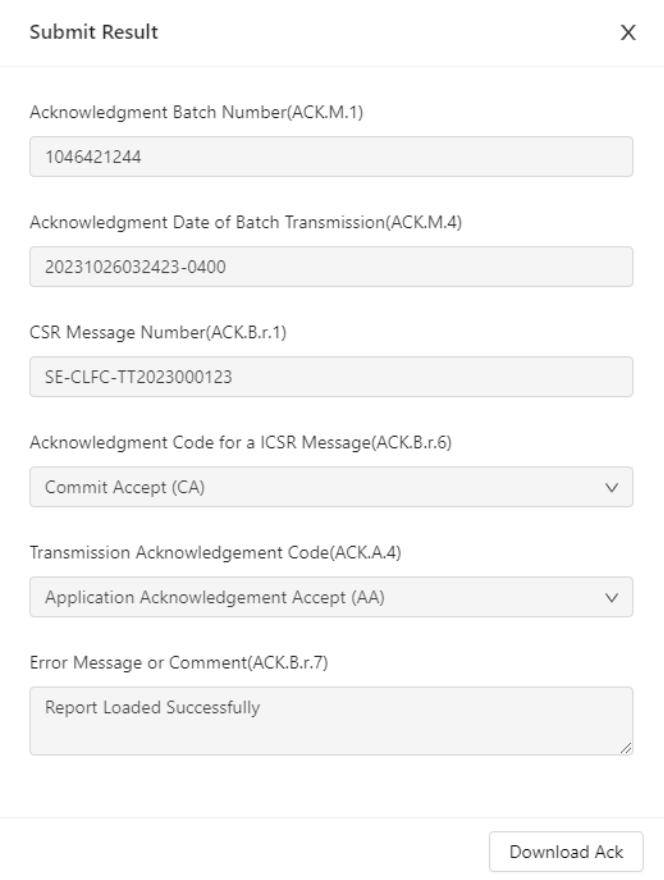This screenshot has width=664, height=880.
Task: Close the Submit Result dialog
Action: [629, 33]
